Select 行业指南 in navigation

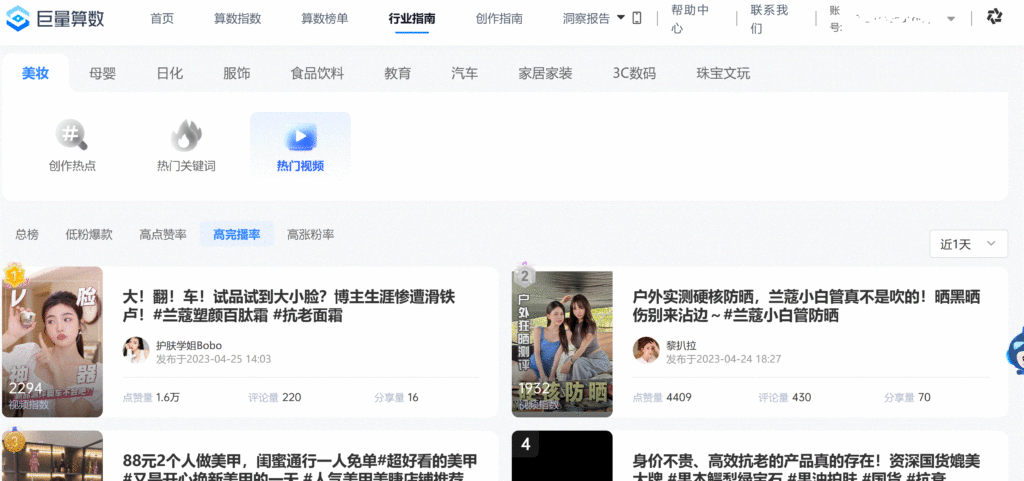click(411, 18)
